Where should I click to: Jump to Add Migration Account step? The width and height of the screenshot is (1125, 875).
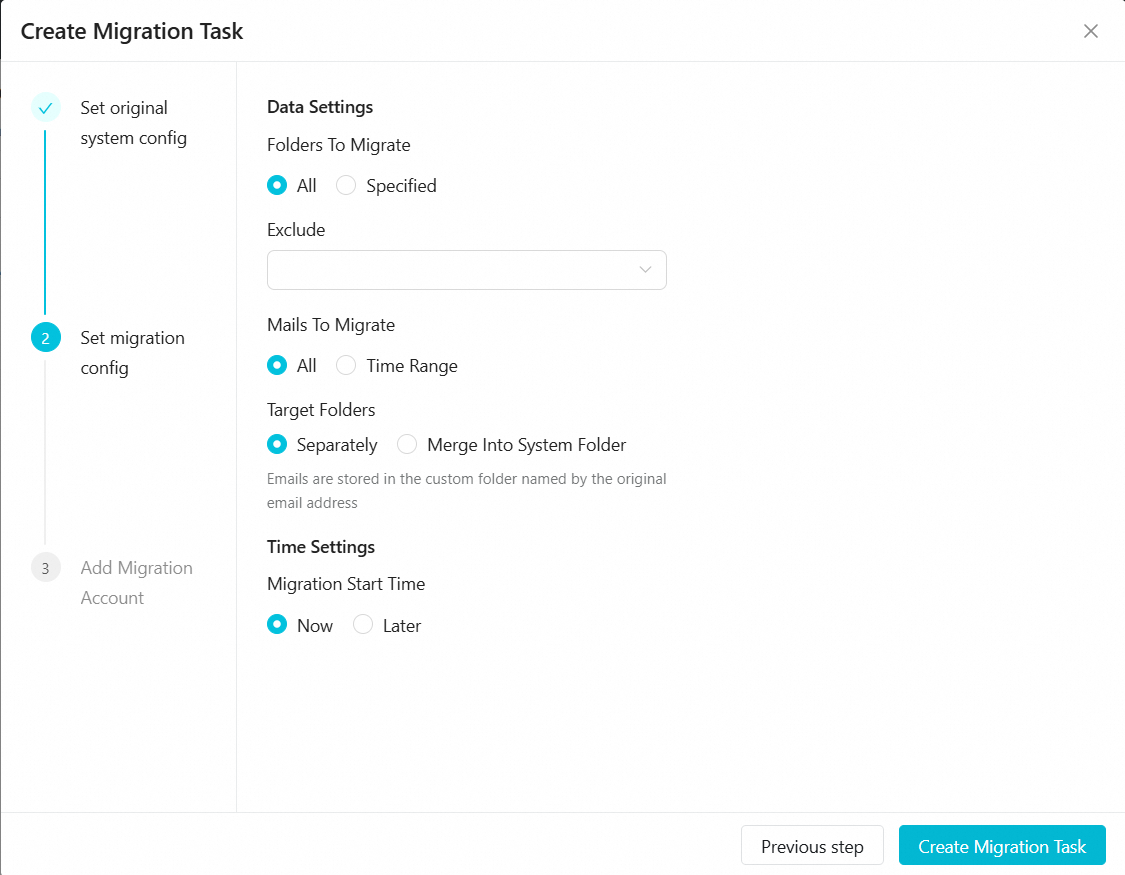point(136,583)
